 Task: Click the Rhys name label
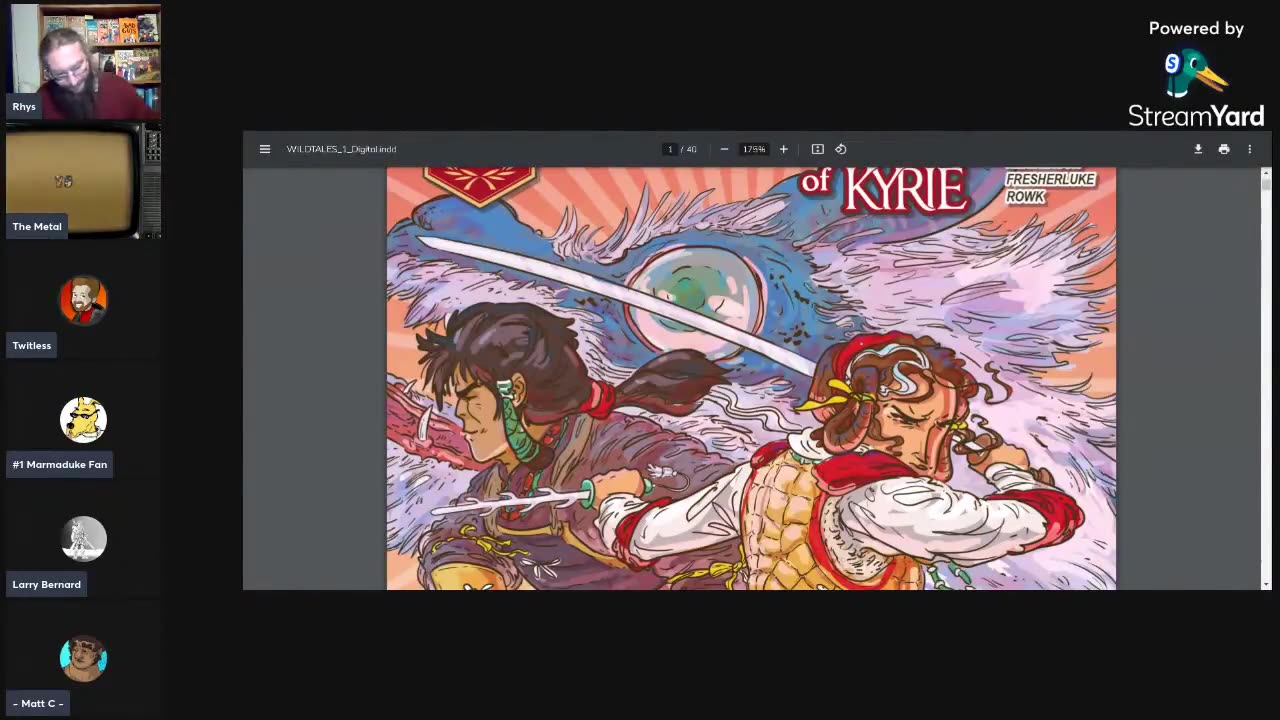(24, 106)
